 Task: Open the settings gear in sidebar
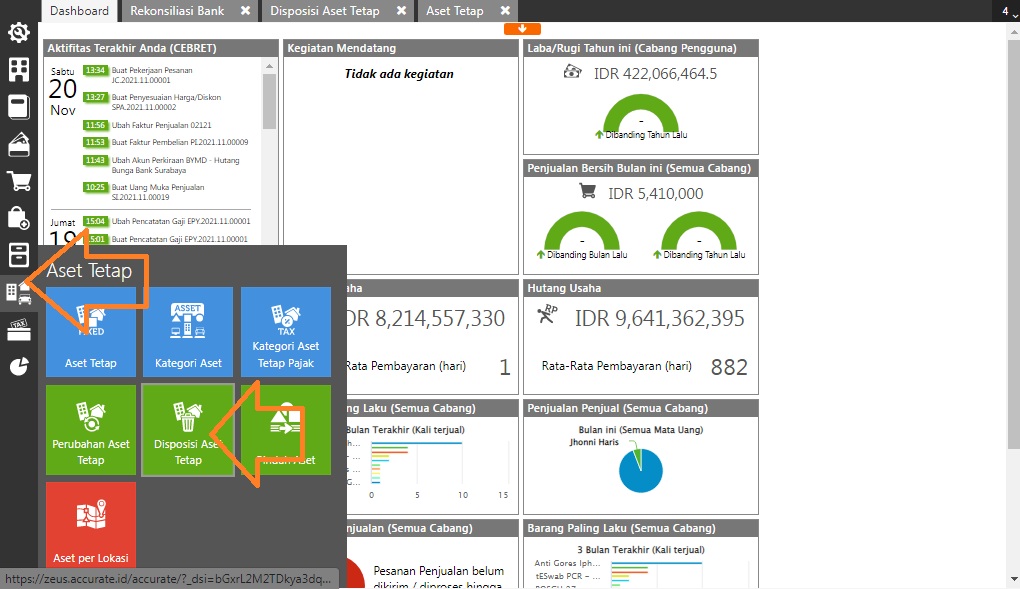[x=18, y=33]
